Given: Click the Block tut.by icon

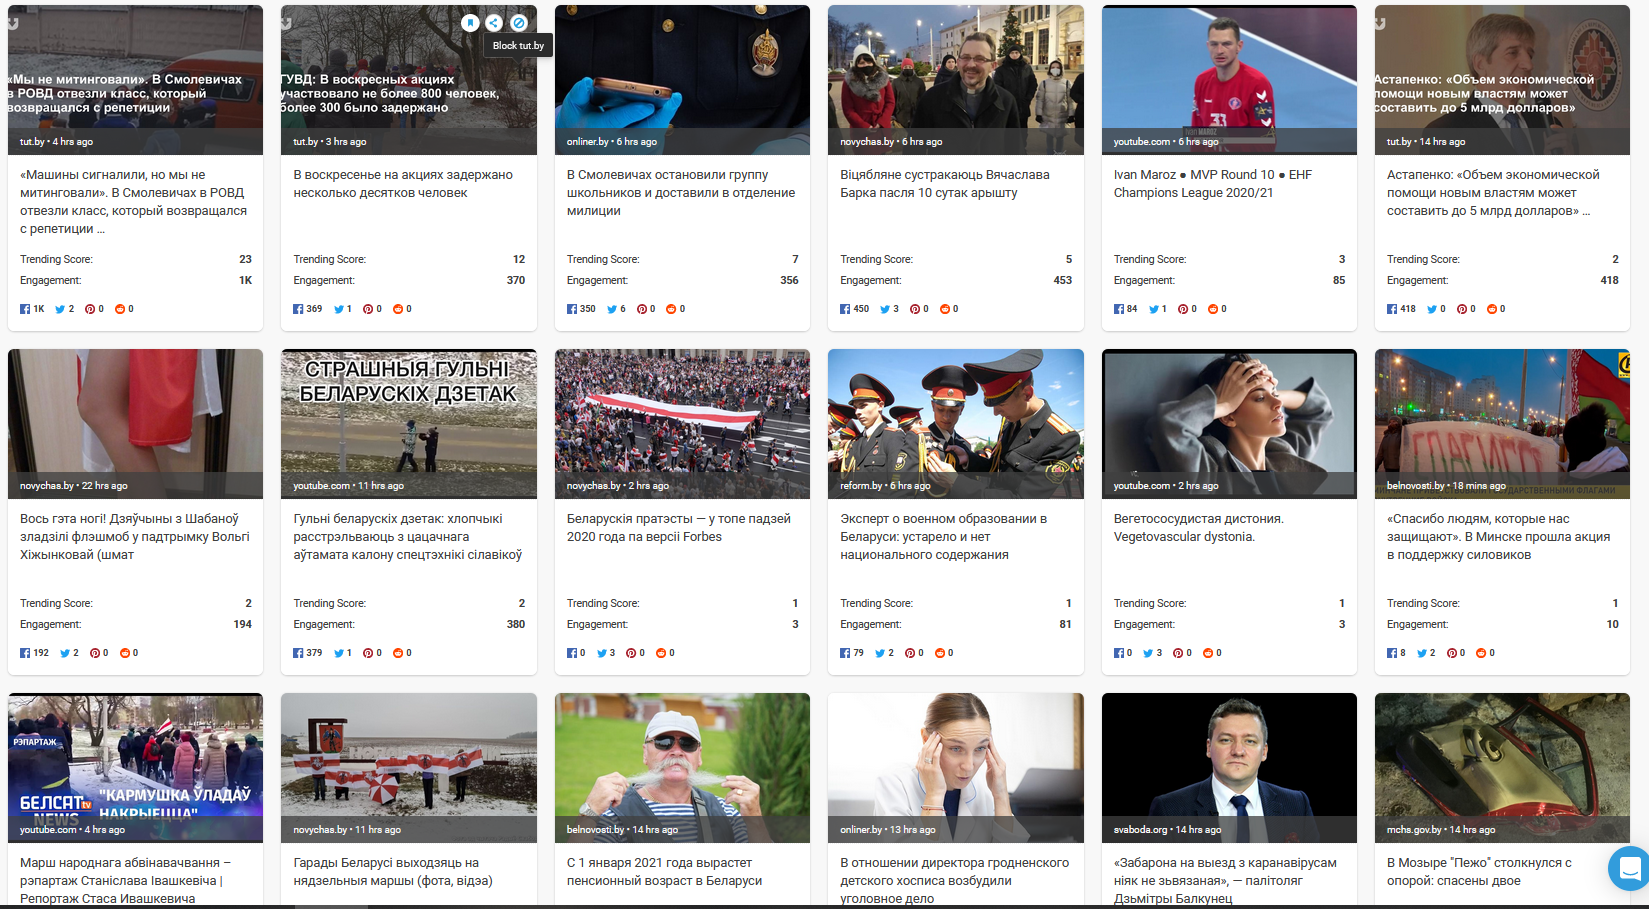Looking at the screenshot, I should [x=518, y=22].
